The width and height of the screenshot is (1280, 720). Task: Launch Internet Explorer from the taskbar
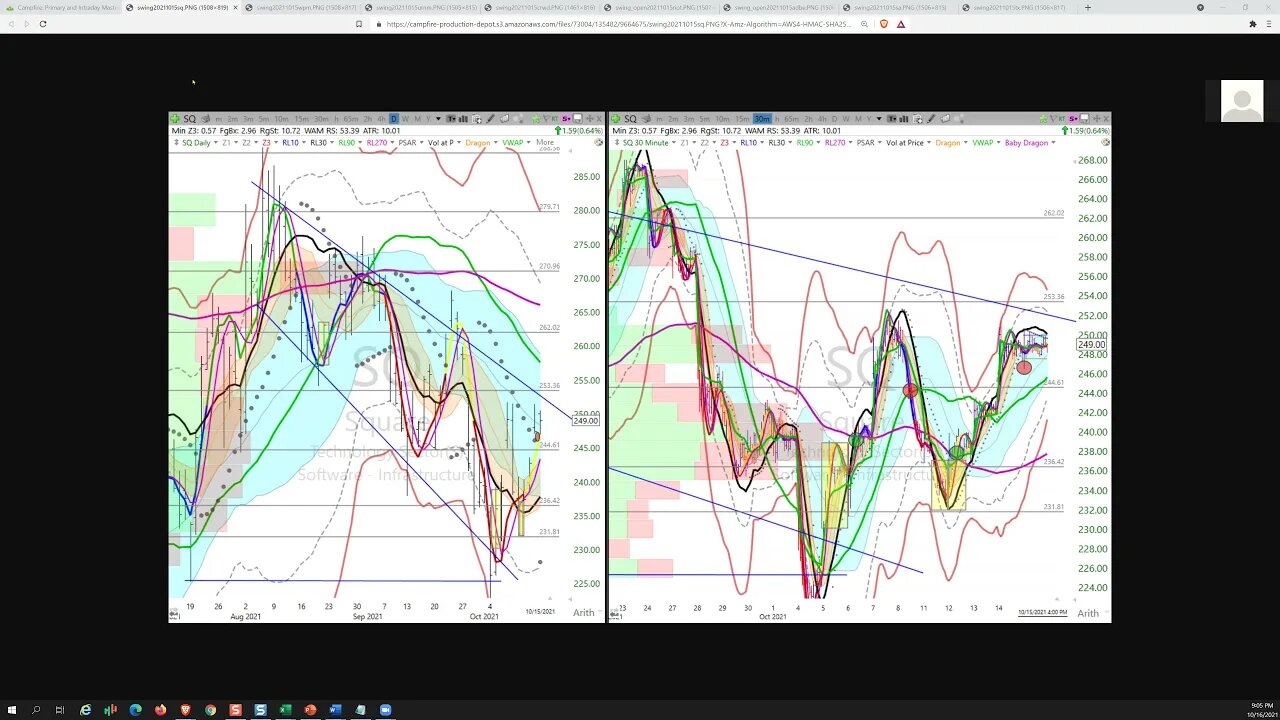(x=85, y=710)
